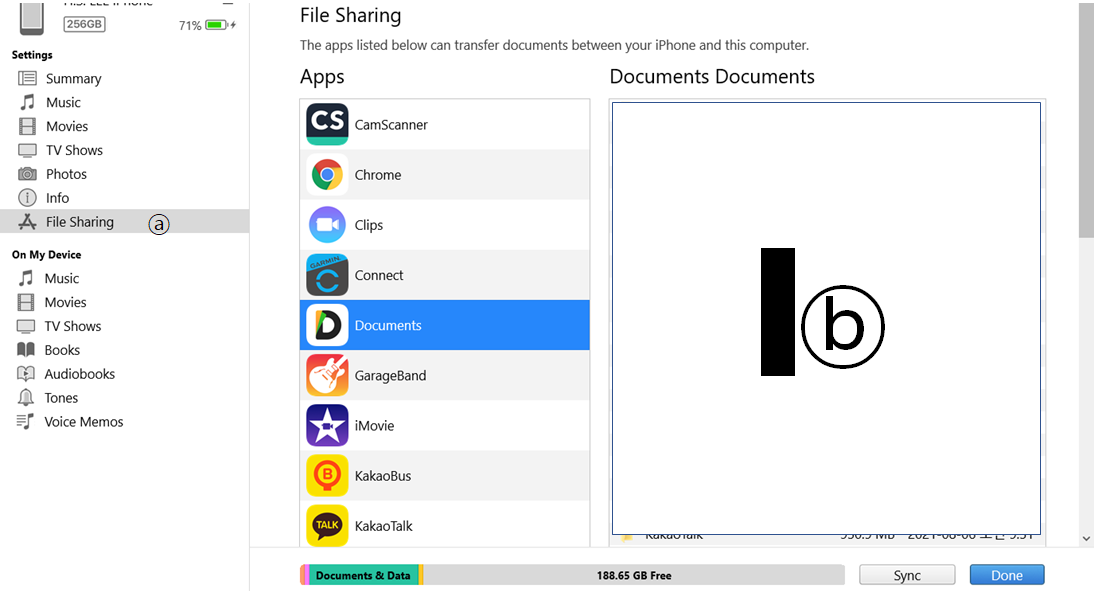Click the Photos camera icon
Screen dimensions: 1094x591
click(27, 174)
